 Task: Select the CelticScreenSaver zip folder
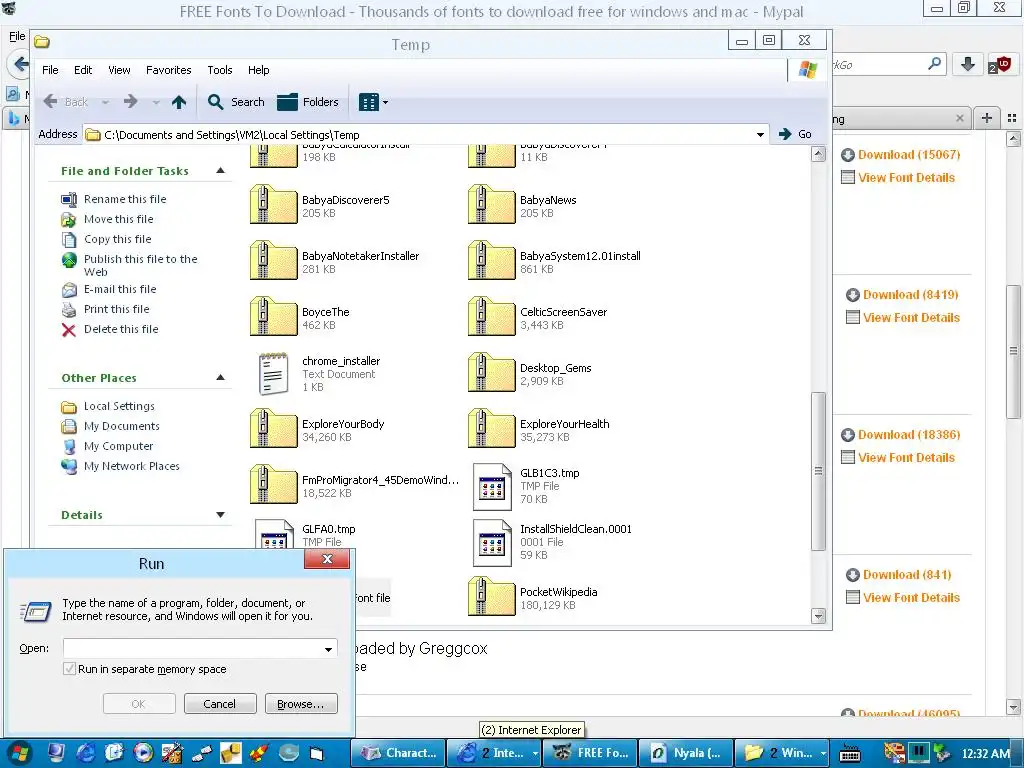click(x=538, y=317)
